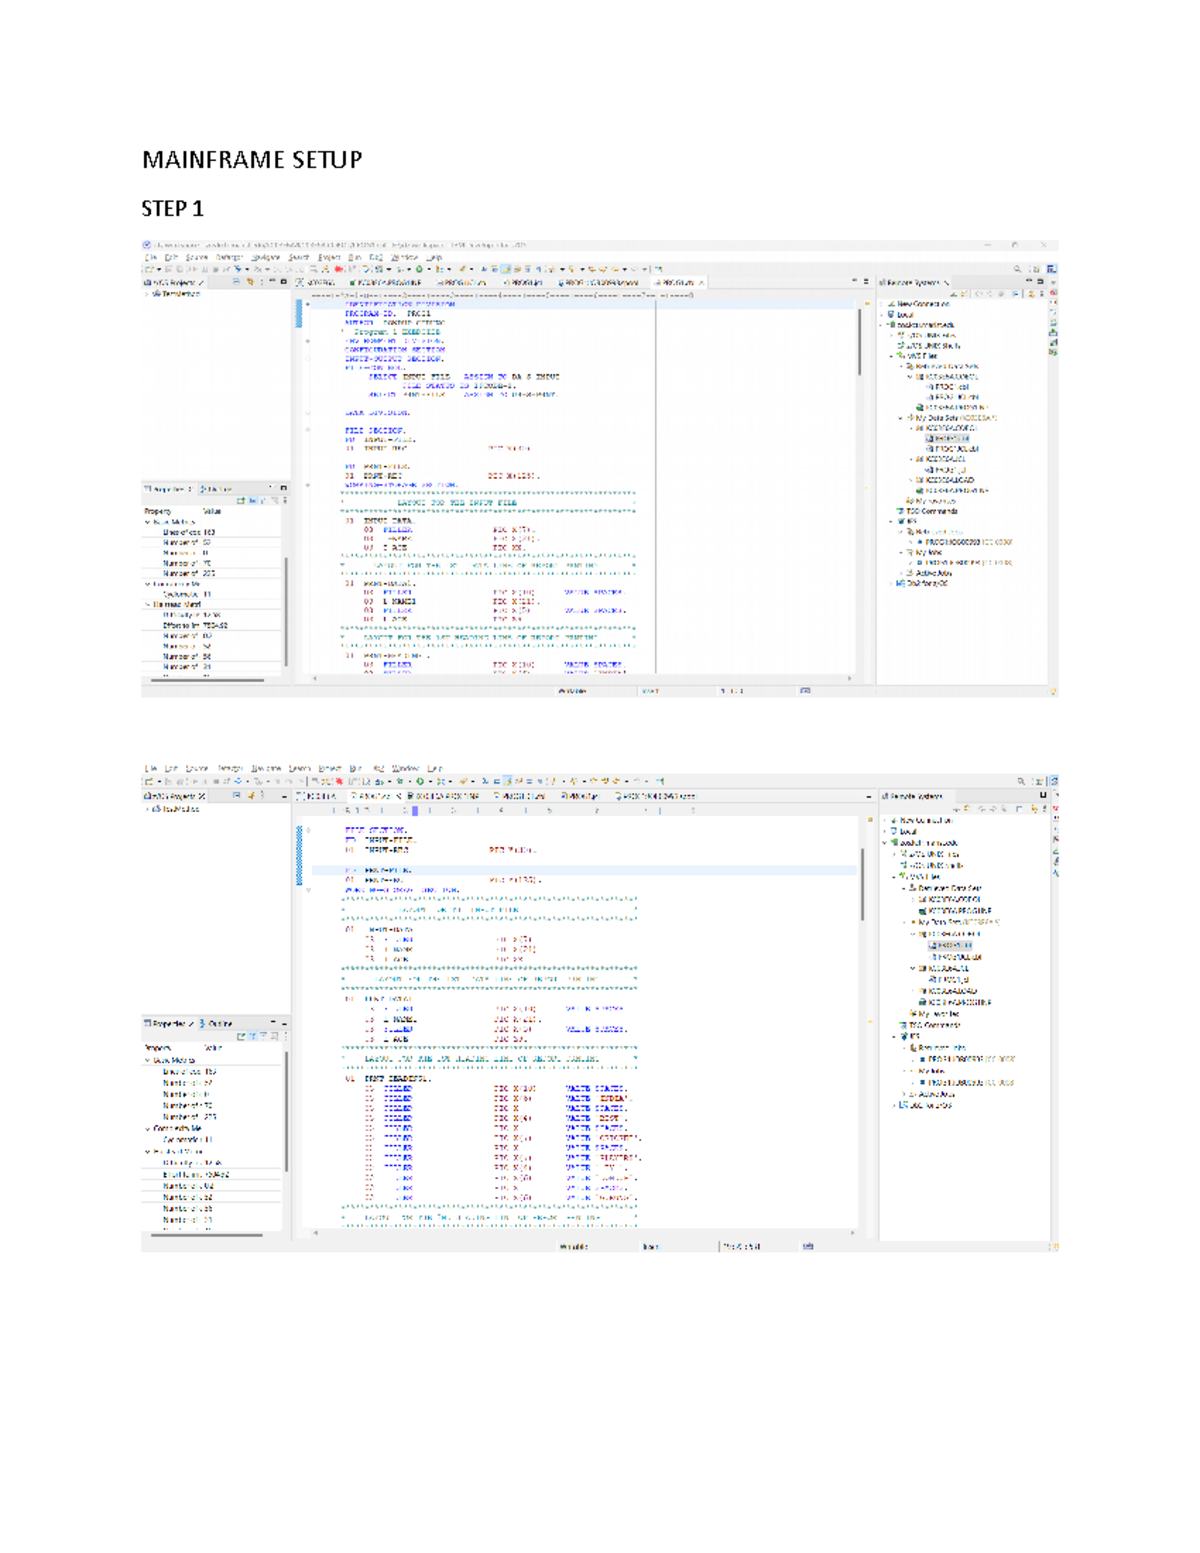Expand Db2 for z/OS in upper Remote Systems tree
Screen dimensions: 1200x1553
pos(893,583)
